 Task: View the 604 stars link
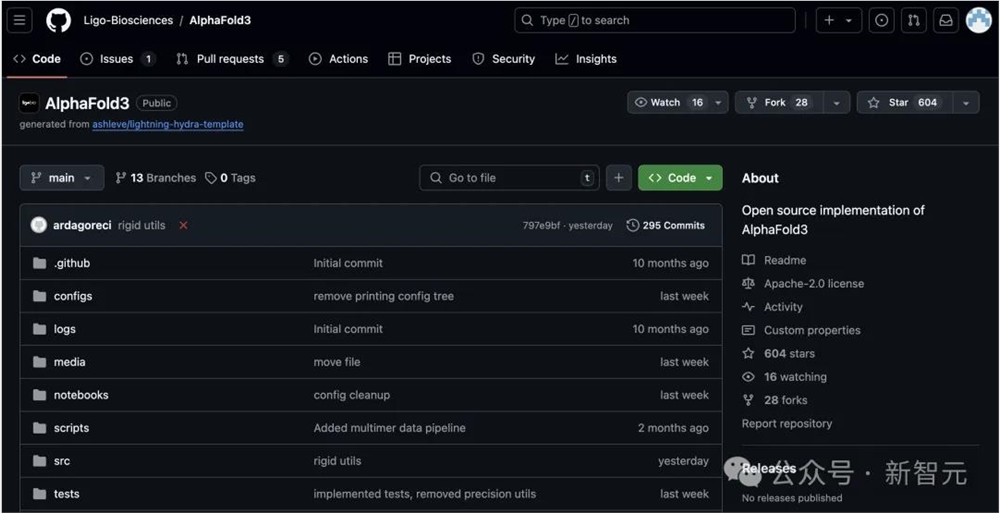point(778,353)
